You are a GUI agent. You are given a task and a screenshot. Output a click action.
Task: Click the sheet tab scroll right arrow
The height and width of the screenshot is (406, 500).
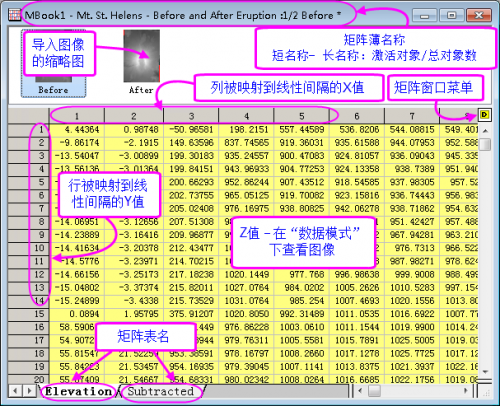tap(29, 391)
